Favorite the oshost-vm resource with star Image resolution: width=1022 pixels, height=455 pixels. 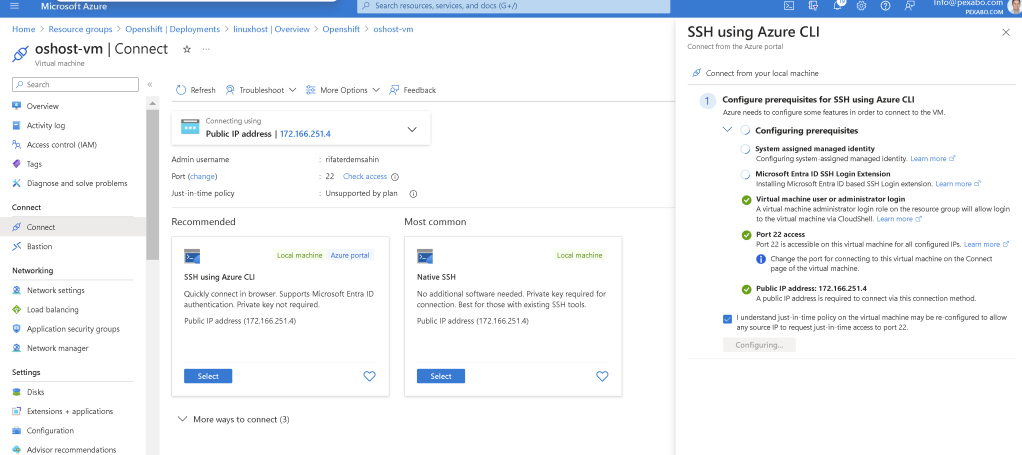[x=186, y=49]
